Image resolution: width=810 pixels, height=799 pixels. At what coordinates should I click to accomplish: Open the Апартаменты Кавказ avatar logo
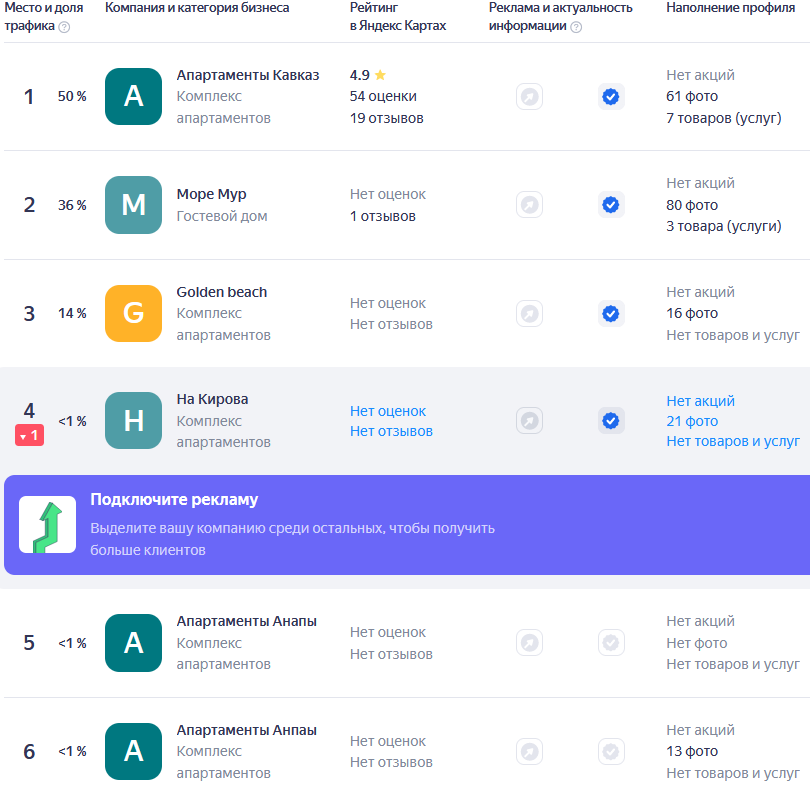point(133,97)
